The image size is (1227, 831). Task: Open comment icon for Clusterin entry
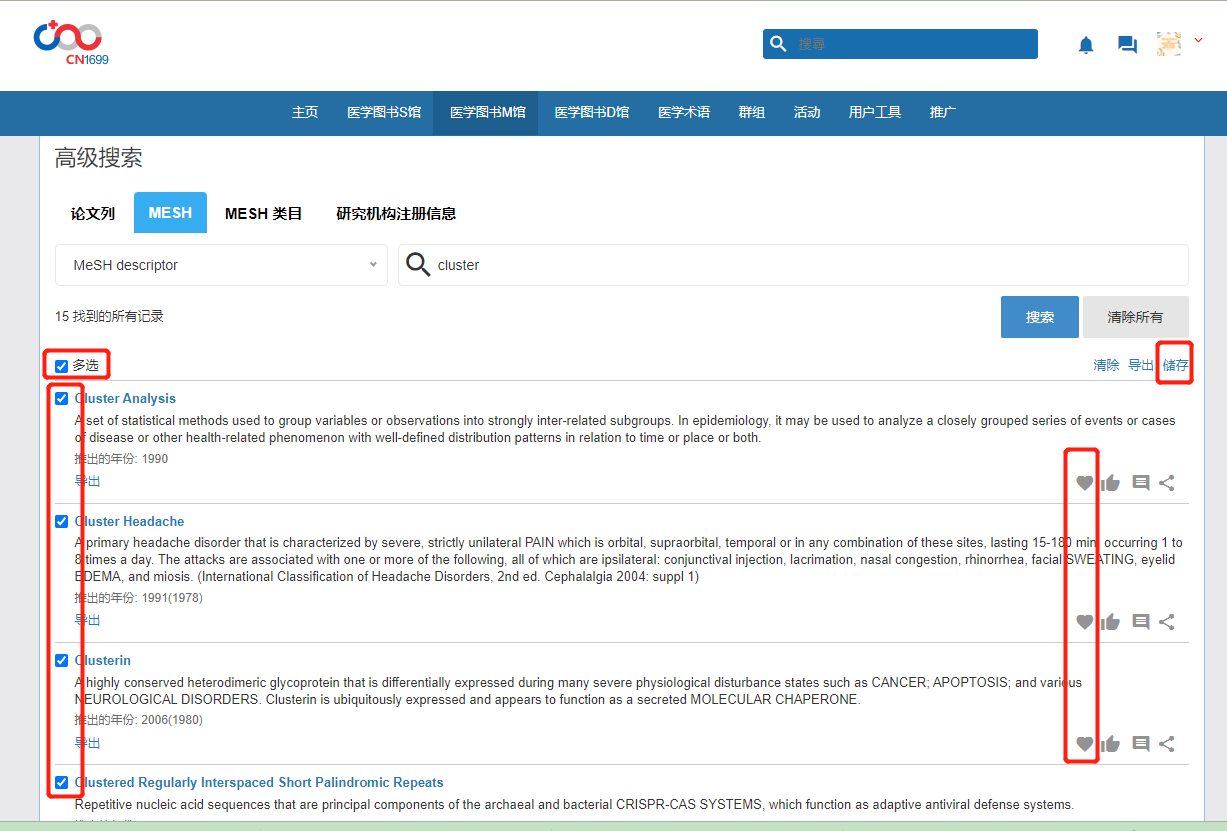[1140, 744]
